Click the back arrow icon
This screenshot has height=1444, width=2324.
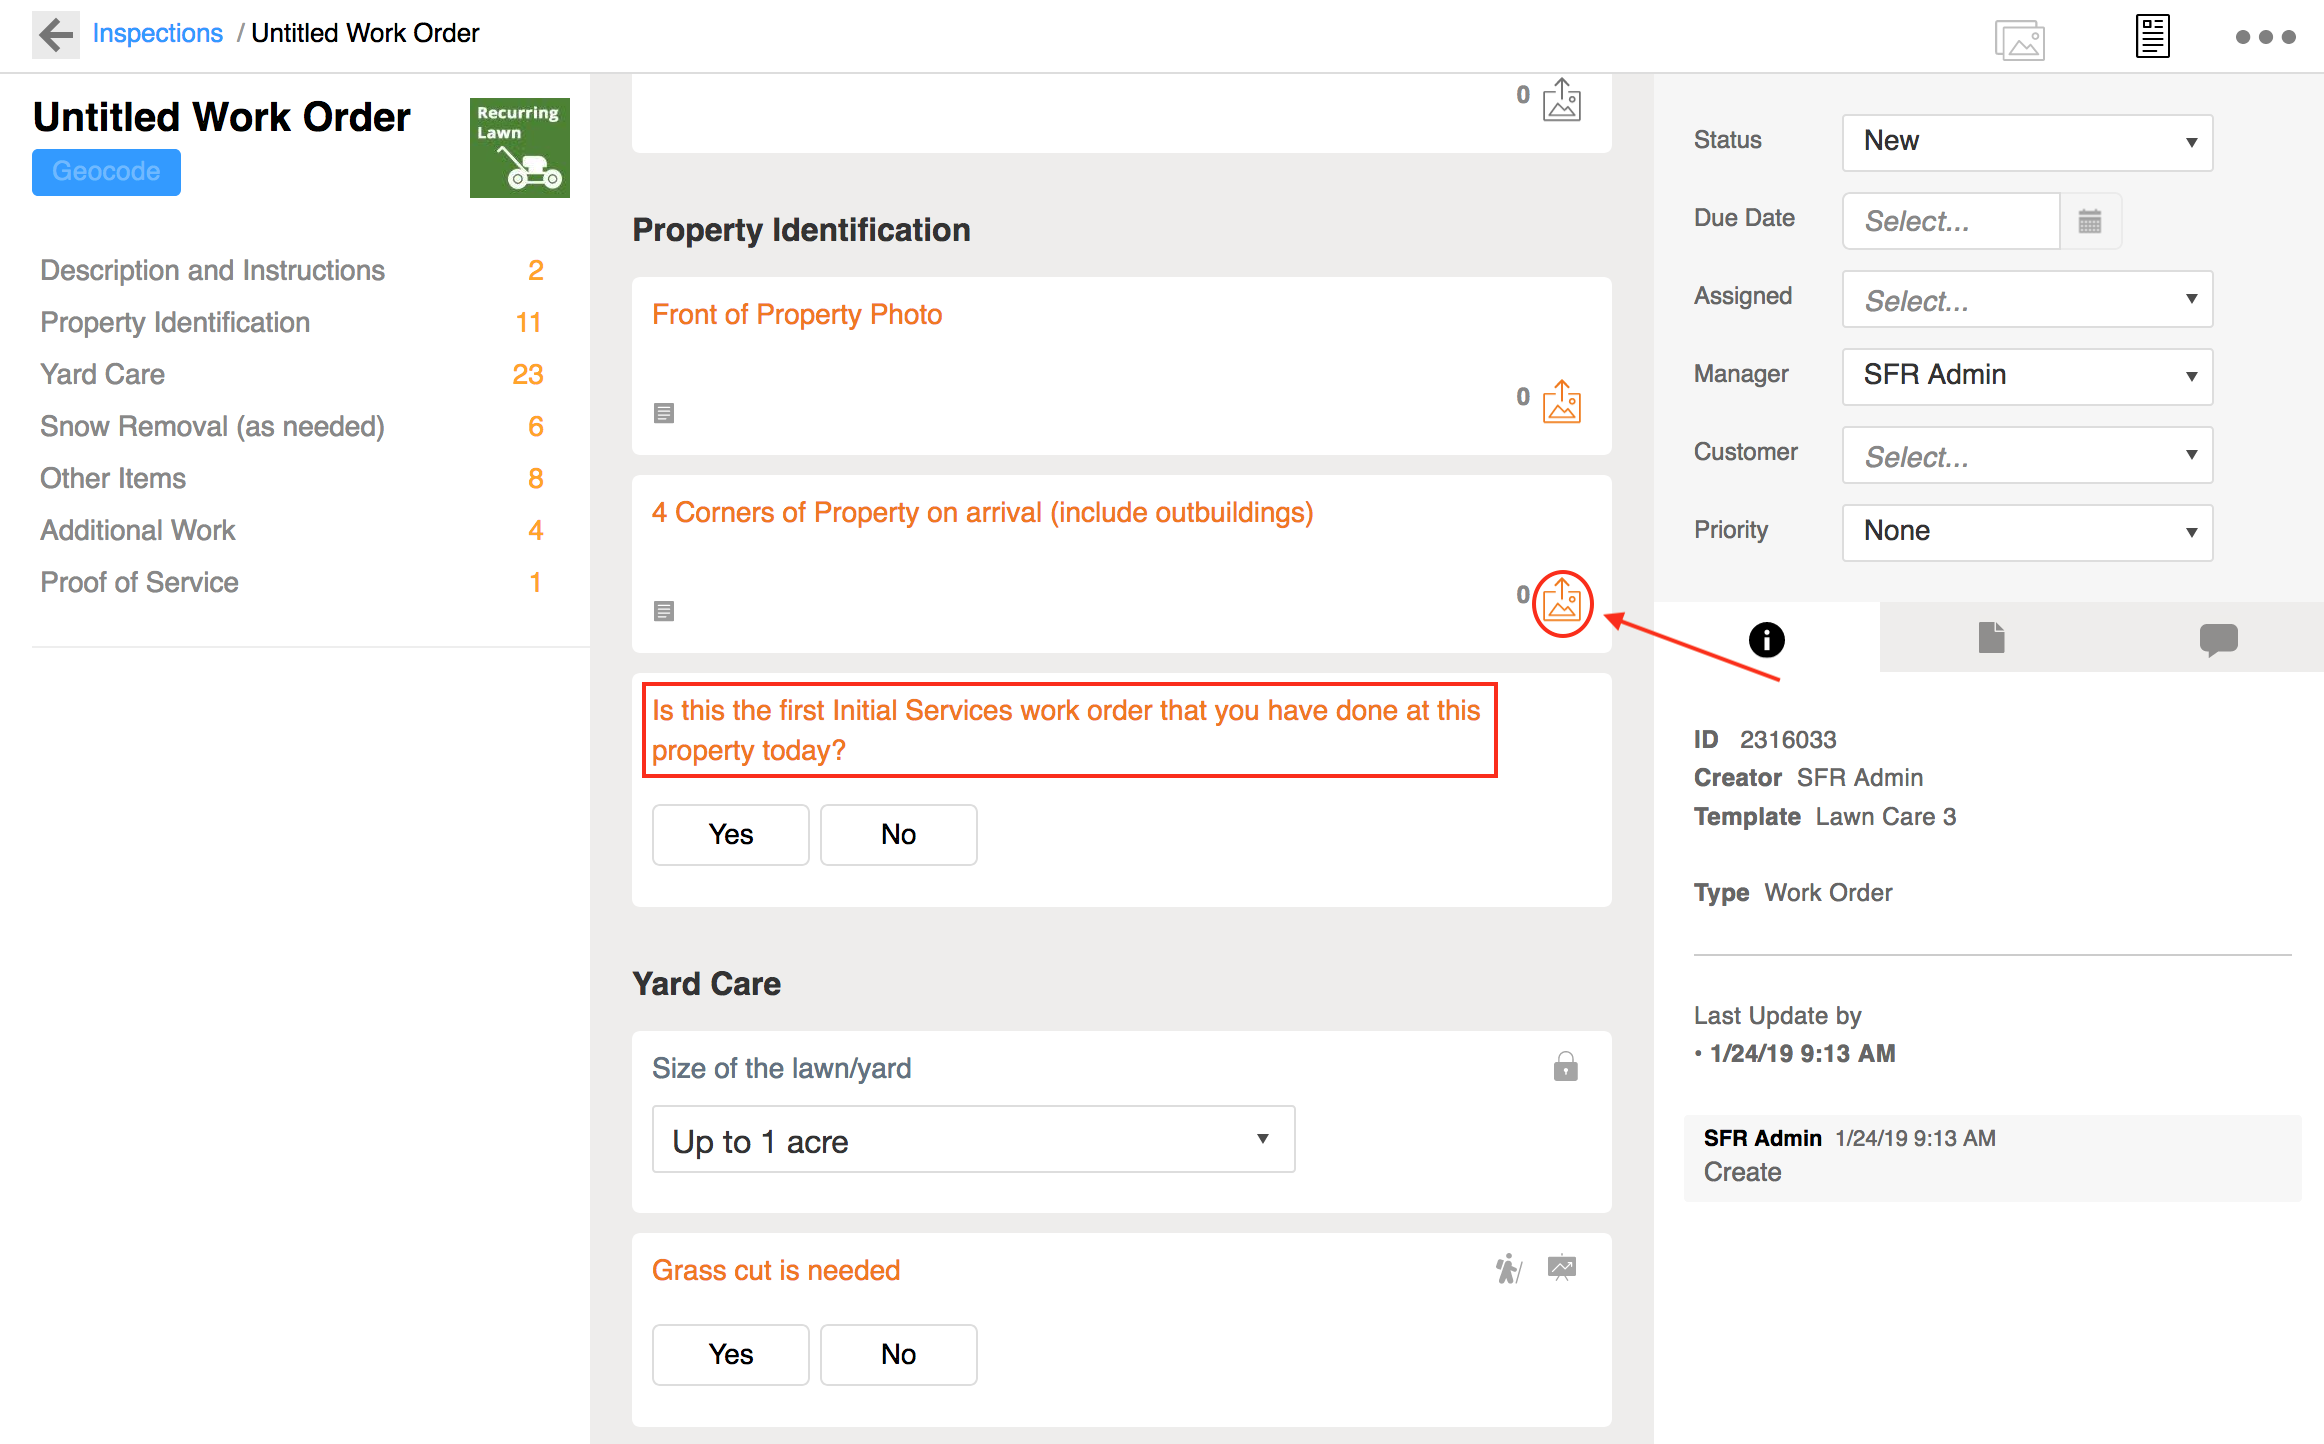tap(56, 34)
